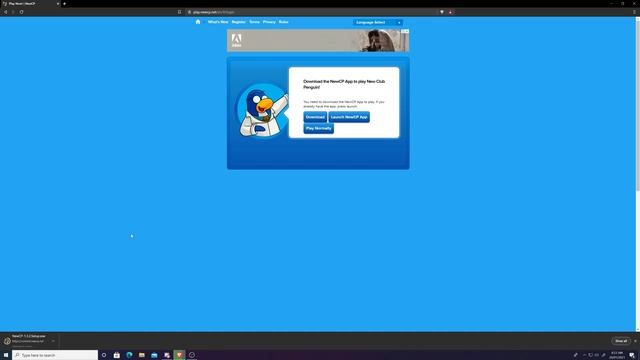Click the browser Forward arrow
The image size is (640, 360).
[x=13, y=12]
